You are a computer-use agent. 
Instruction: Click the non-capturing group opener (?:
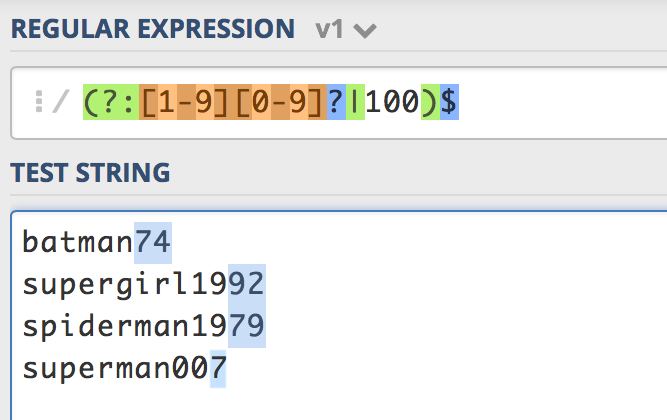coord(113,101)
